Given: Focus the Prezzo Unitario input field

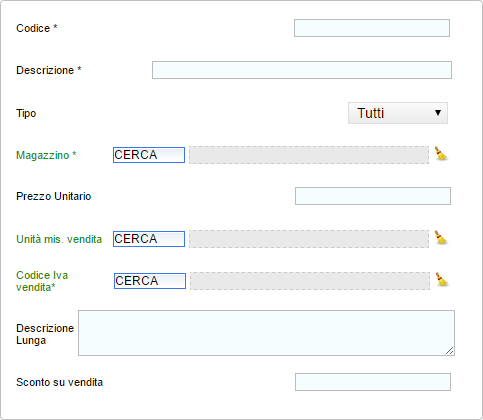Looking at the screenshot, I should (x=373, y=196).
